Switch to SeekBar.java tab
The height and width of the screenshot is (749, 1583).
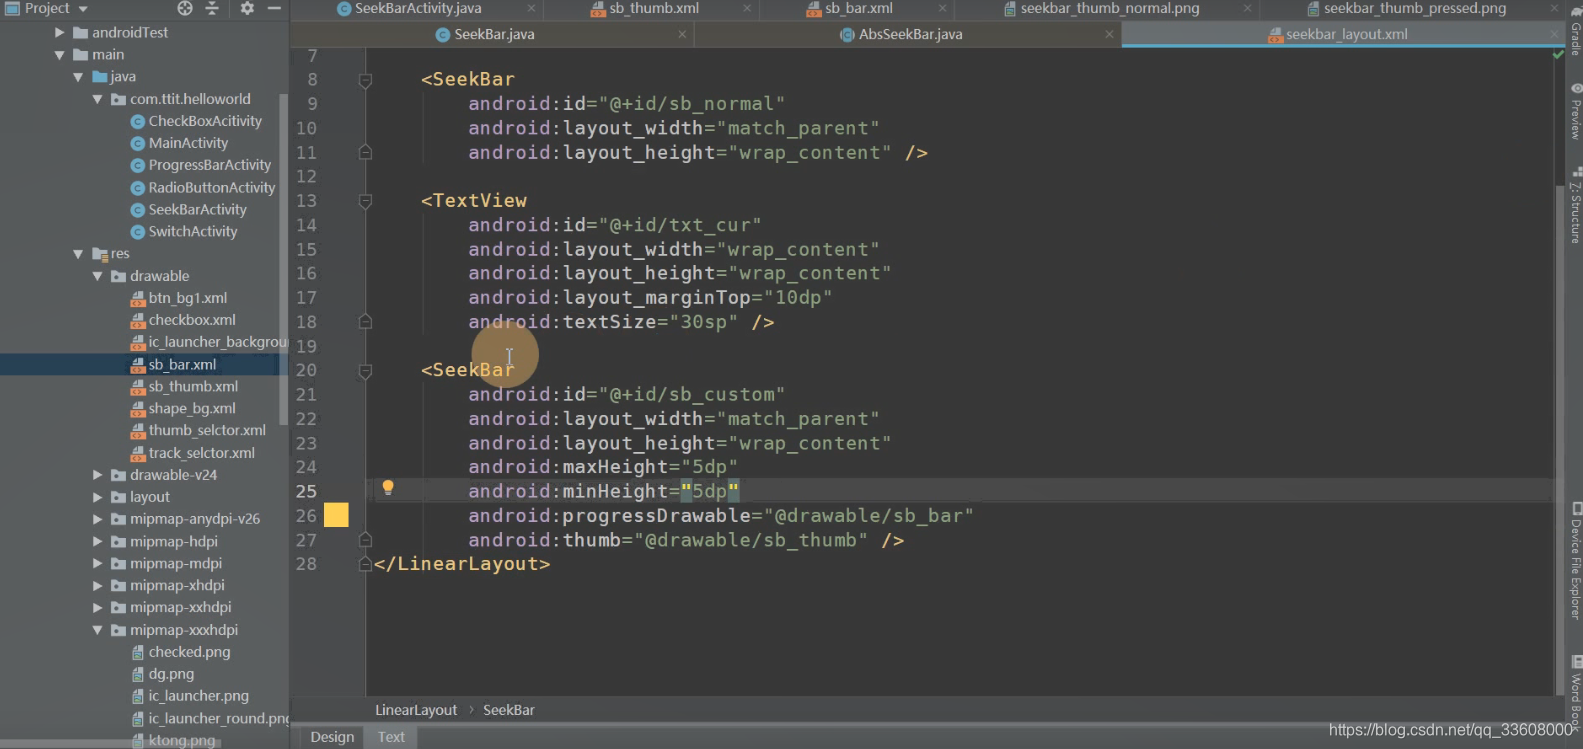pyautogui.click(x=494, y=34)
